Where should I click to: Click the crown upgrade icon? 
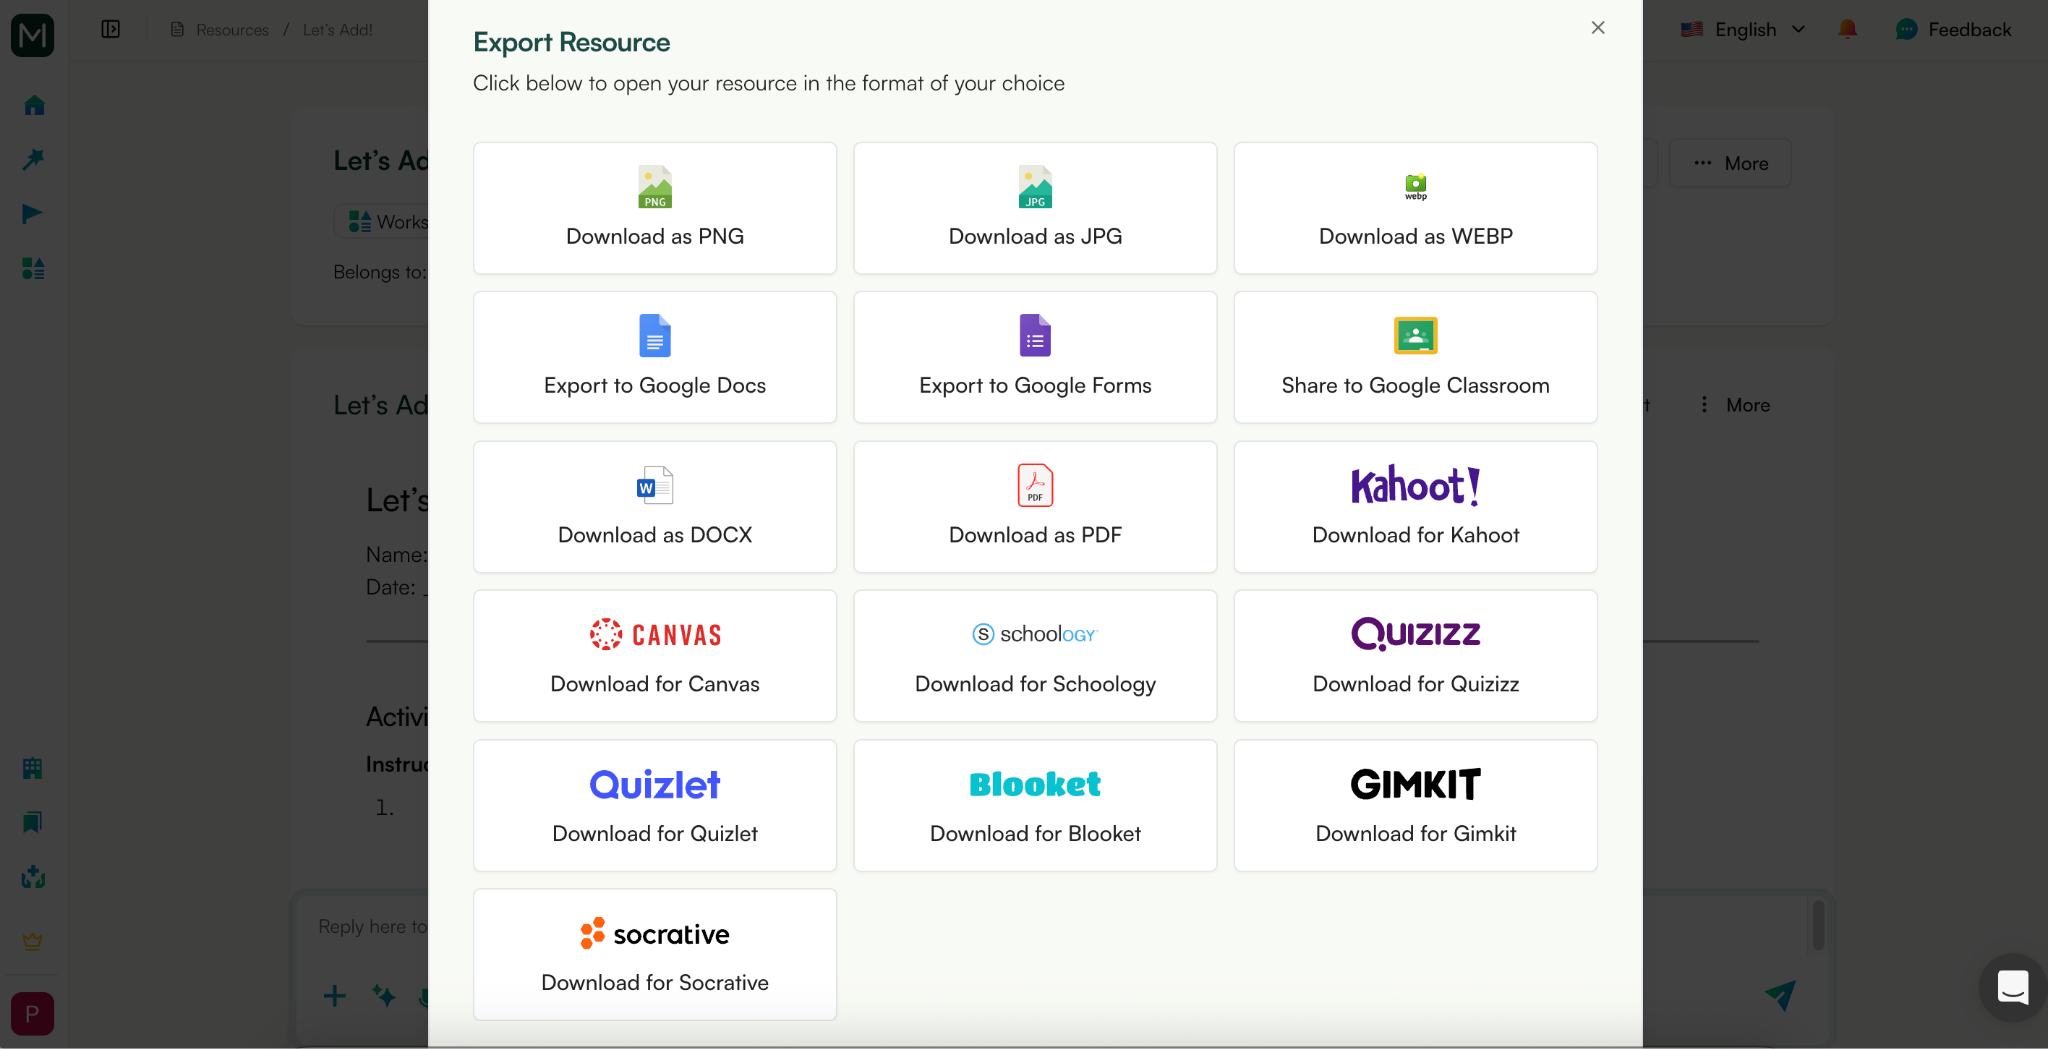coord(33,940)
